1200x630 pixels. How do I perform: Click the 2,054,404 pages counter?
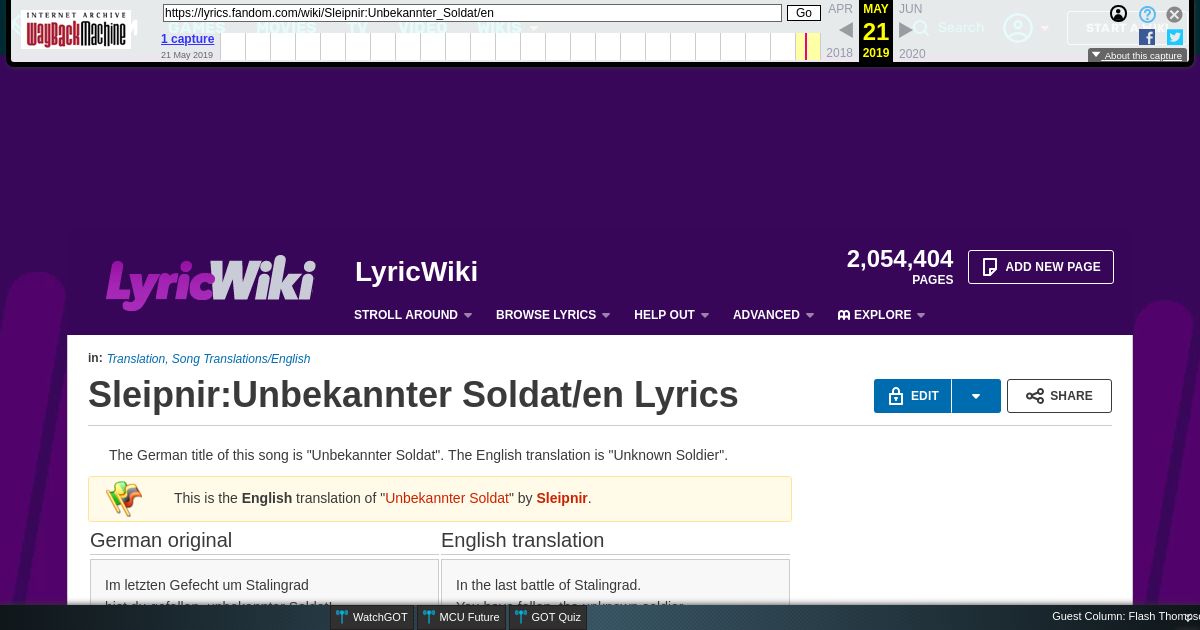click(900, 266)
